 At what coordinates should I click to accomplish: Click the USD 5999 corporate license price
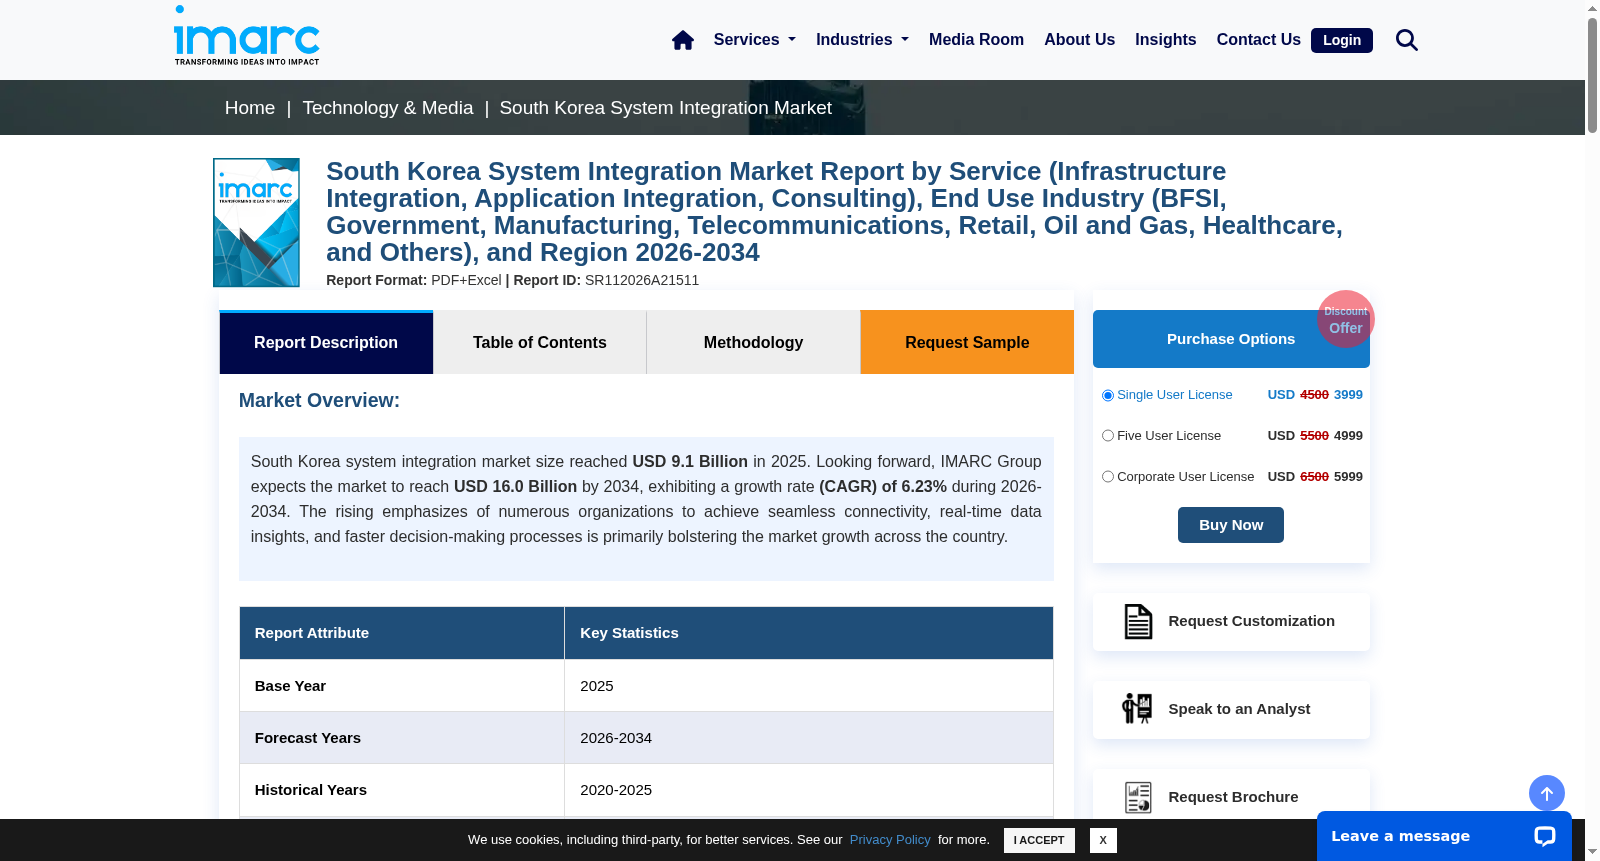coord(1315,477)
